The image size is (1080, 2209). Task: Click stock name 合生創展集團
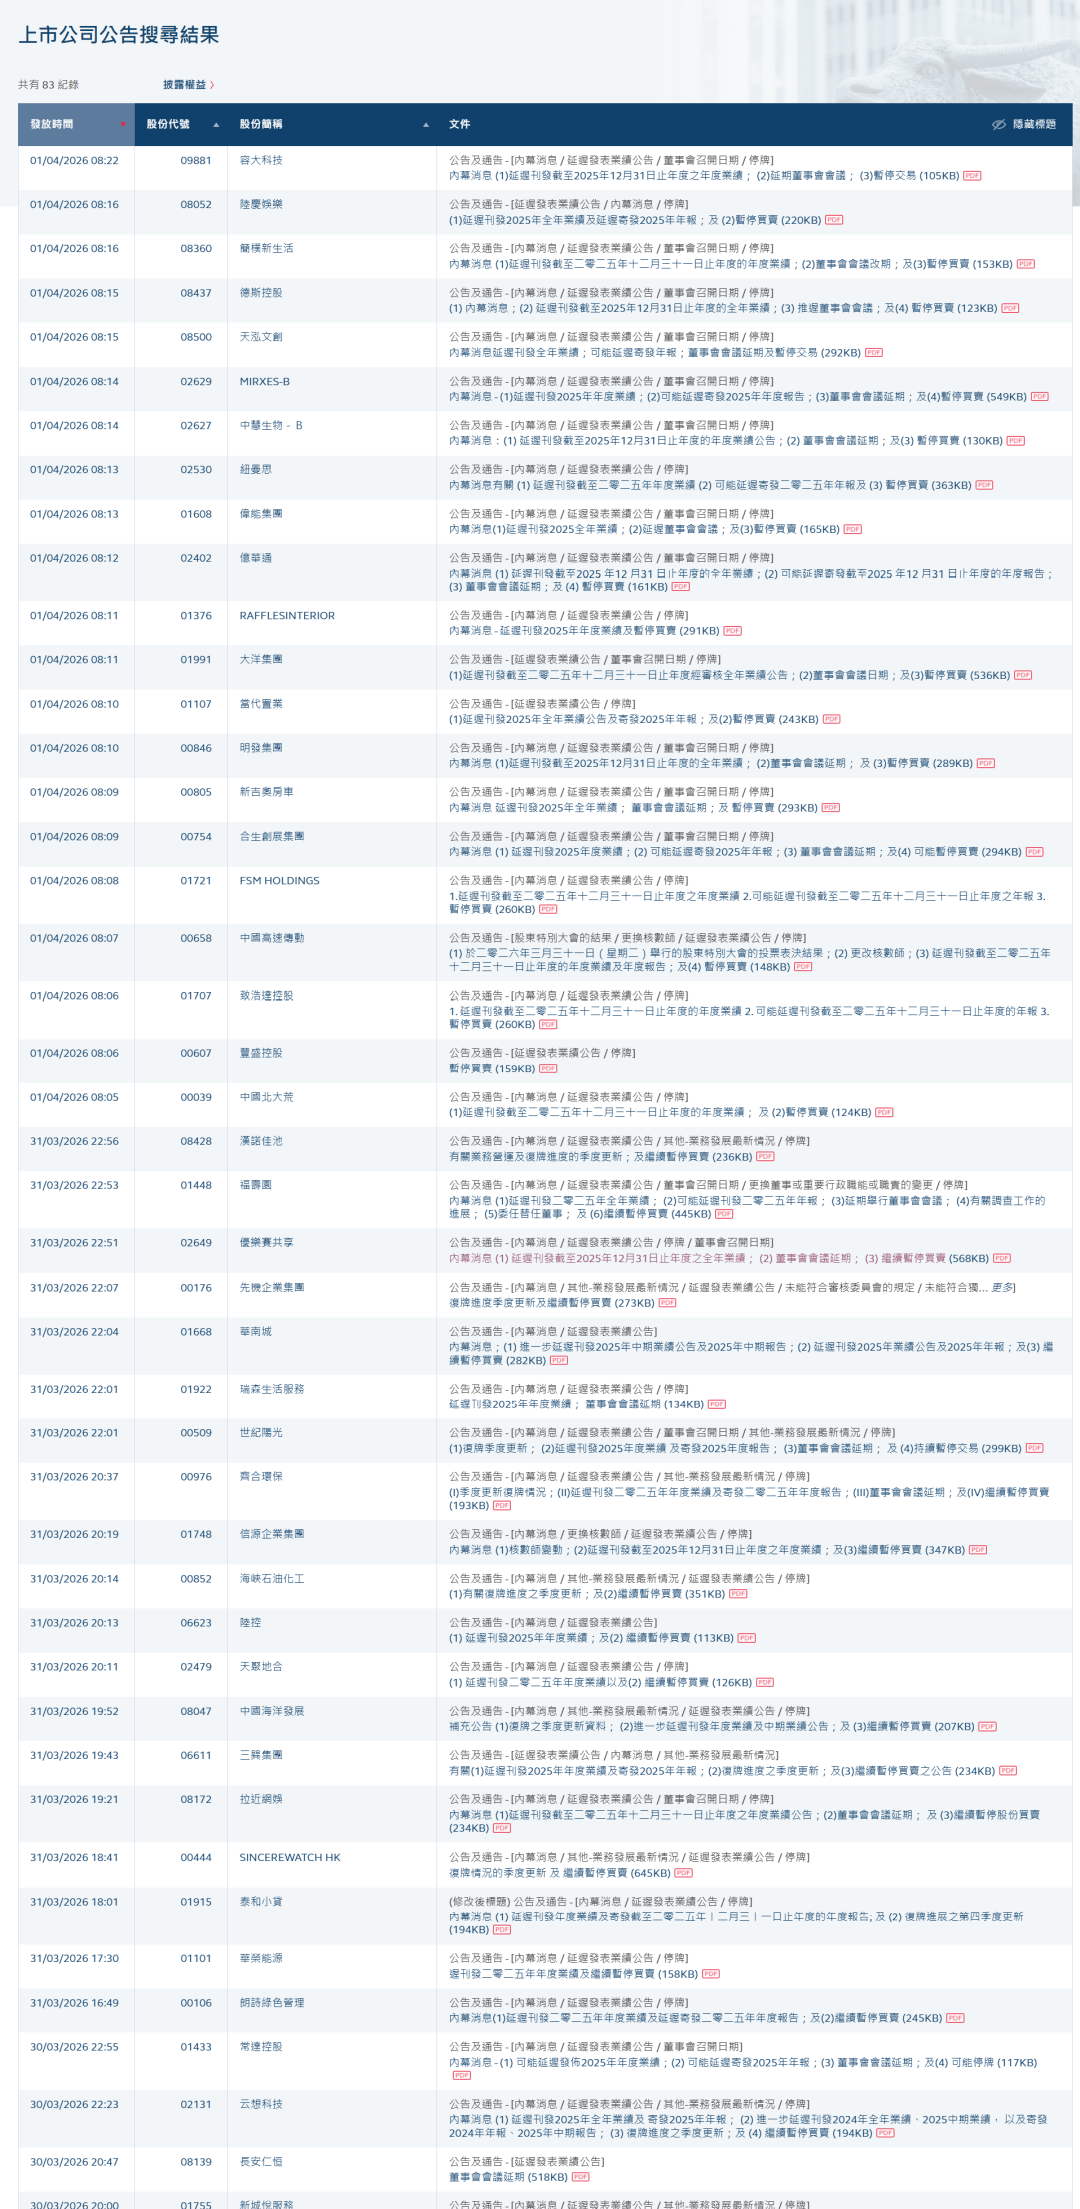272,836
